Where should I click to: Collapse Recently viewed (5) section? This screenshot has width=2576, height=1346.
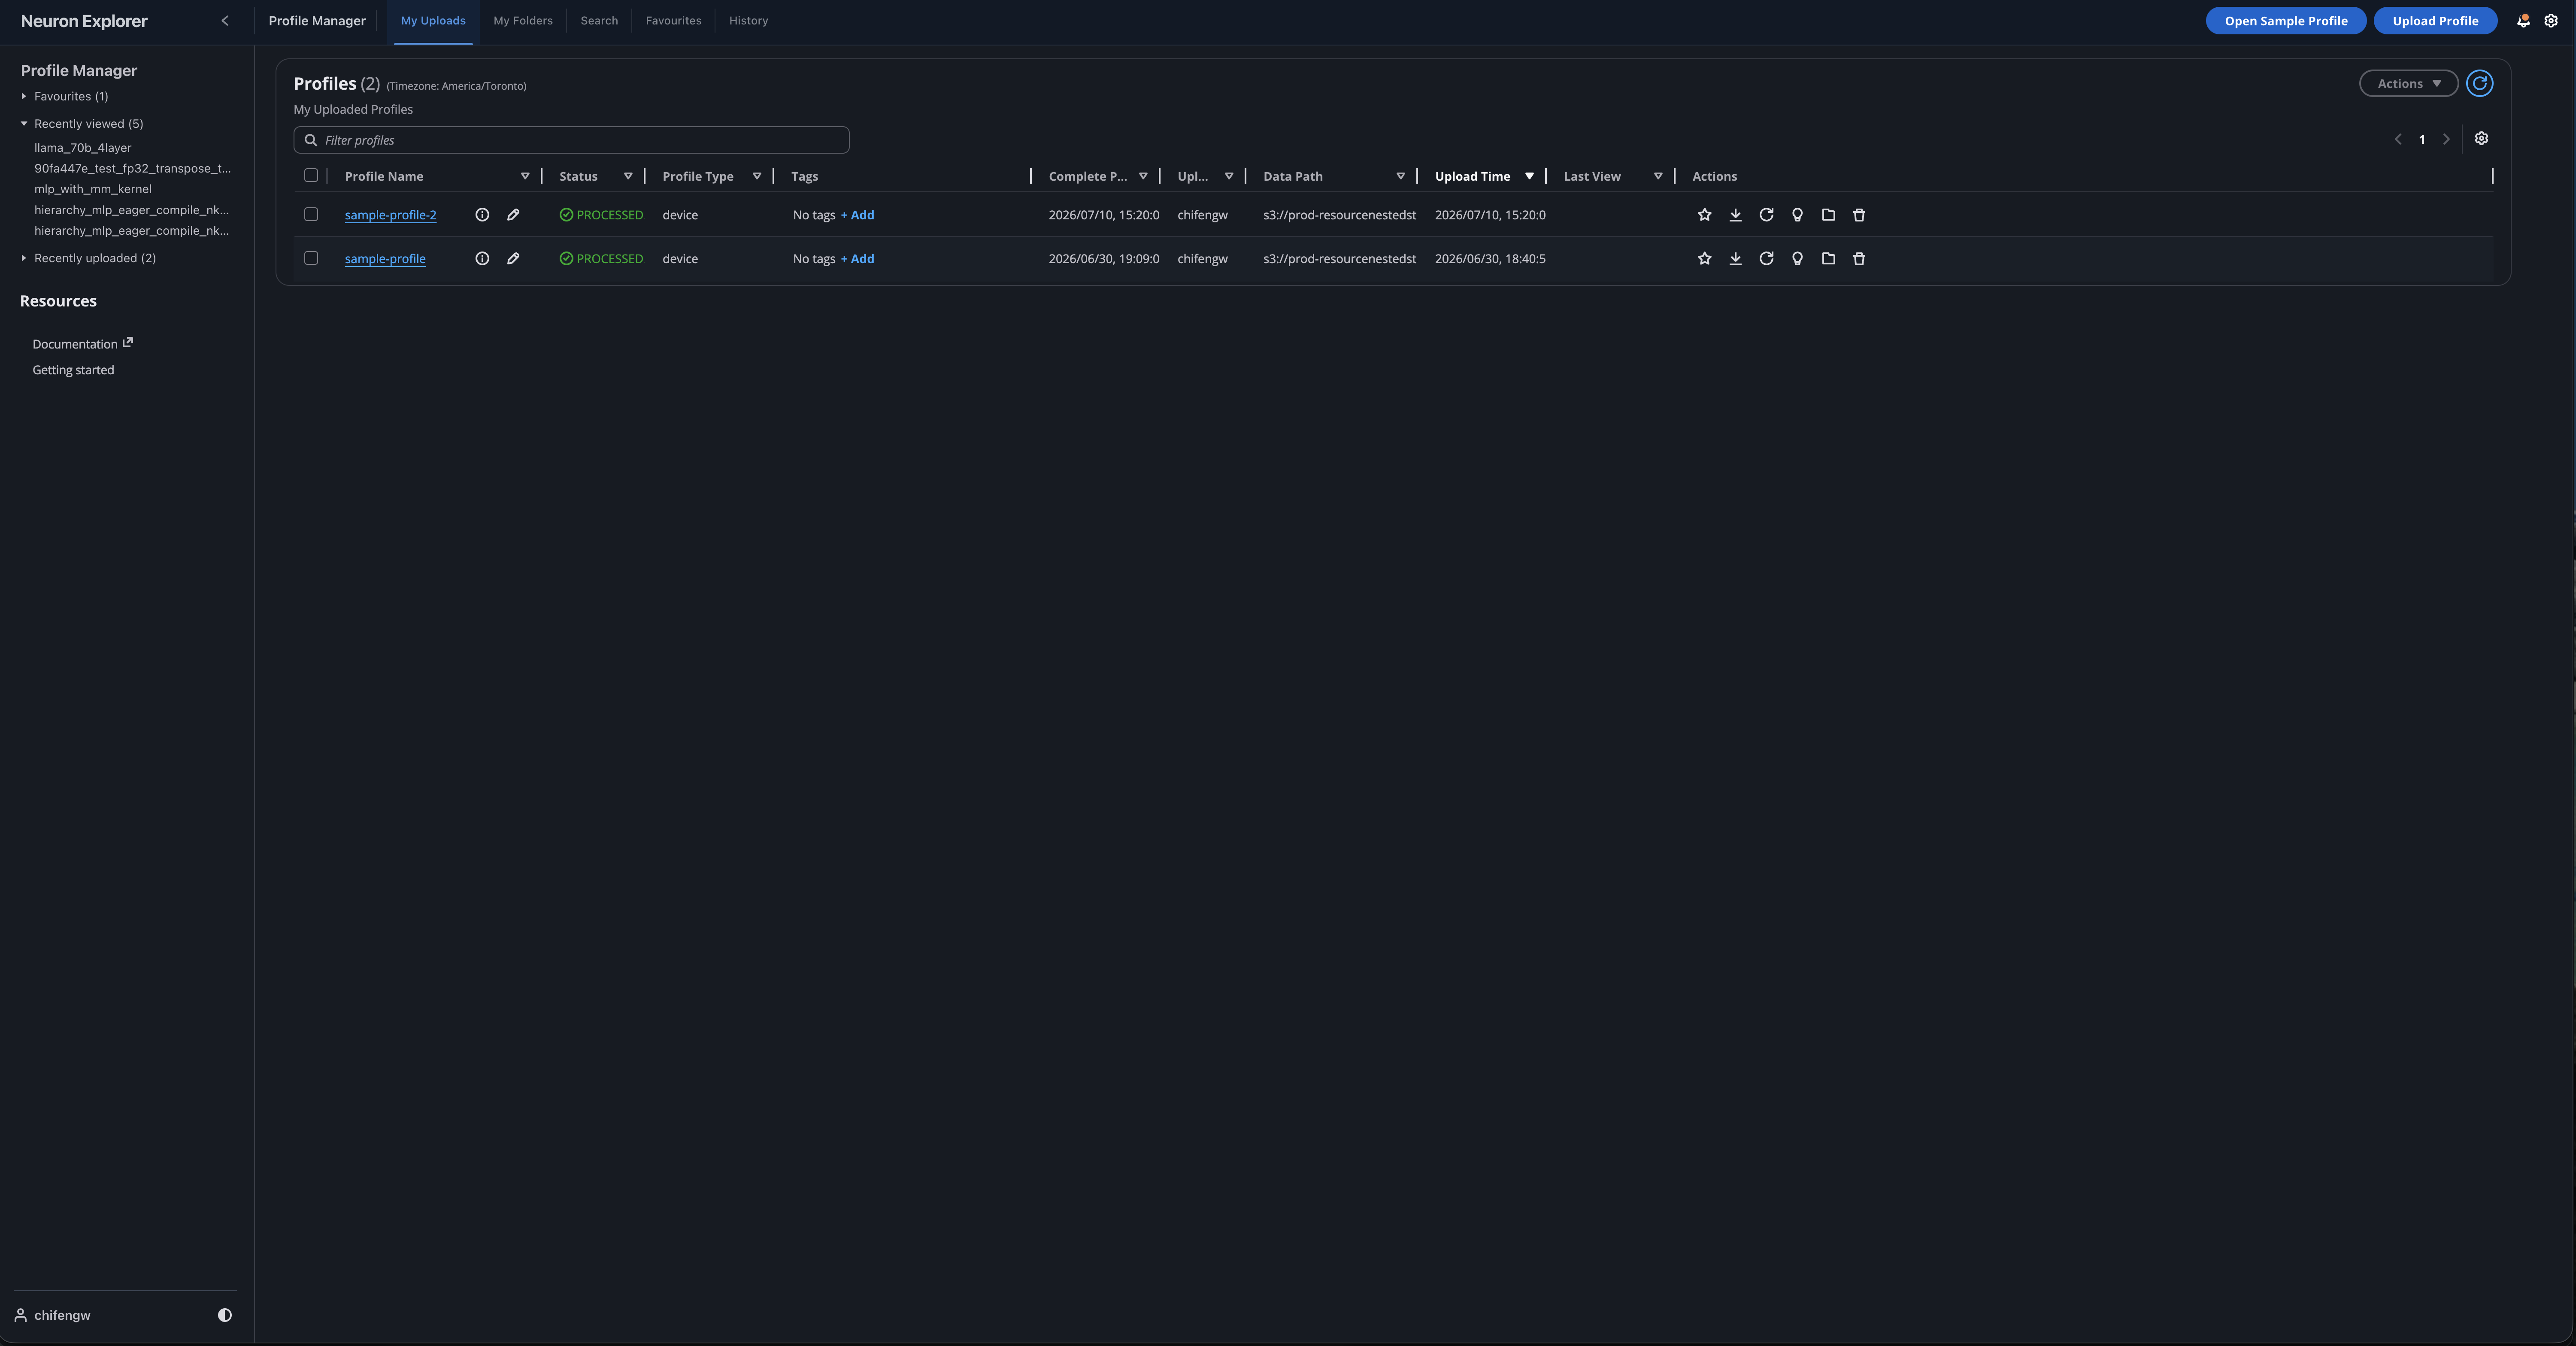click(x=24, y=124)
